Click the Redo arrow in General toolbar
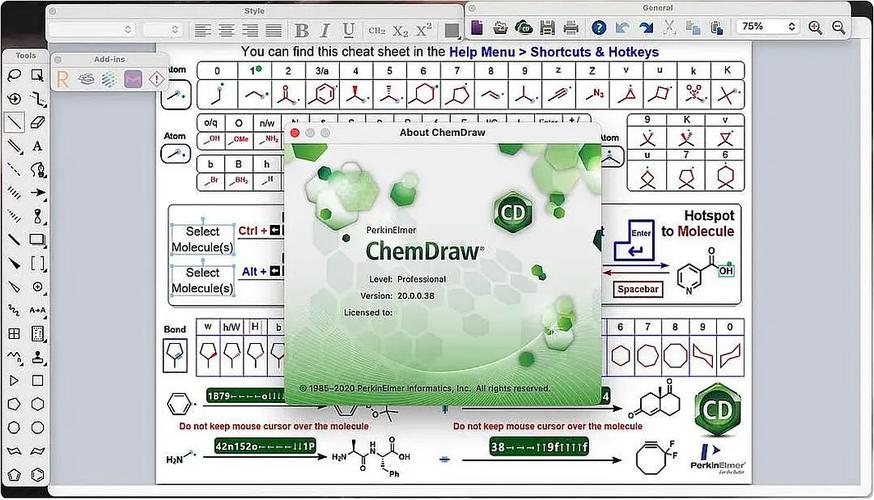The image size is (874, 500). coord(646,27)
